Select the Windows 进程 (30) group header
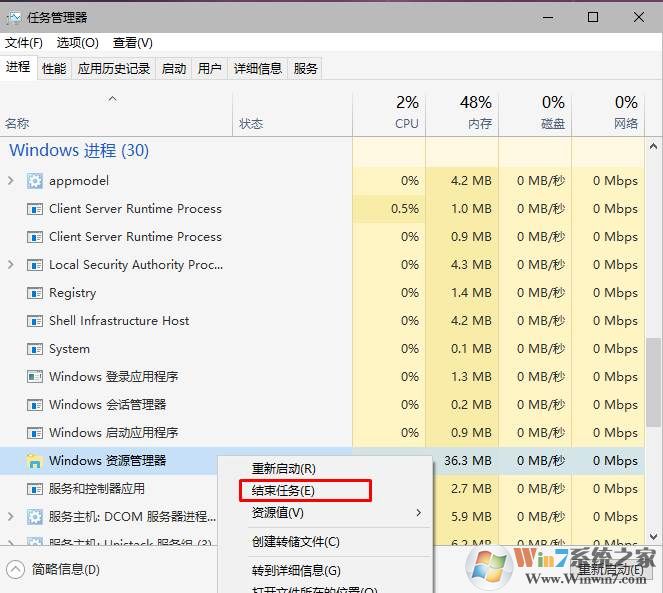 [79, 151]
